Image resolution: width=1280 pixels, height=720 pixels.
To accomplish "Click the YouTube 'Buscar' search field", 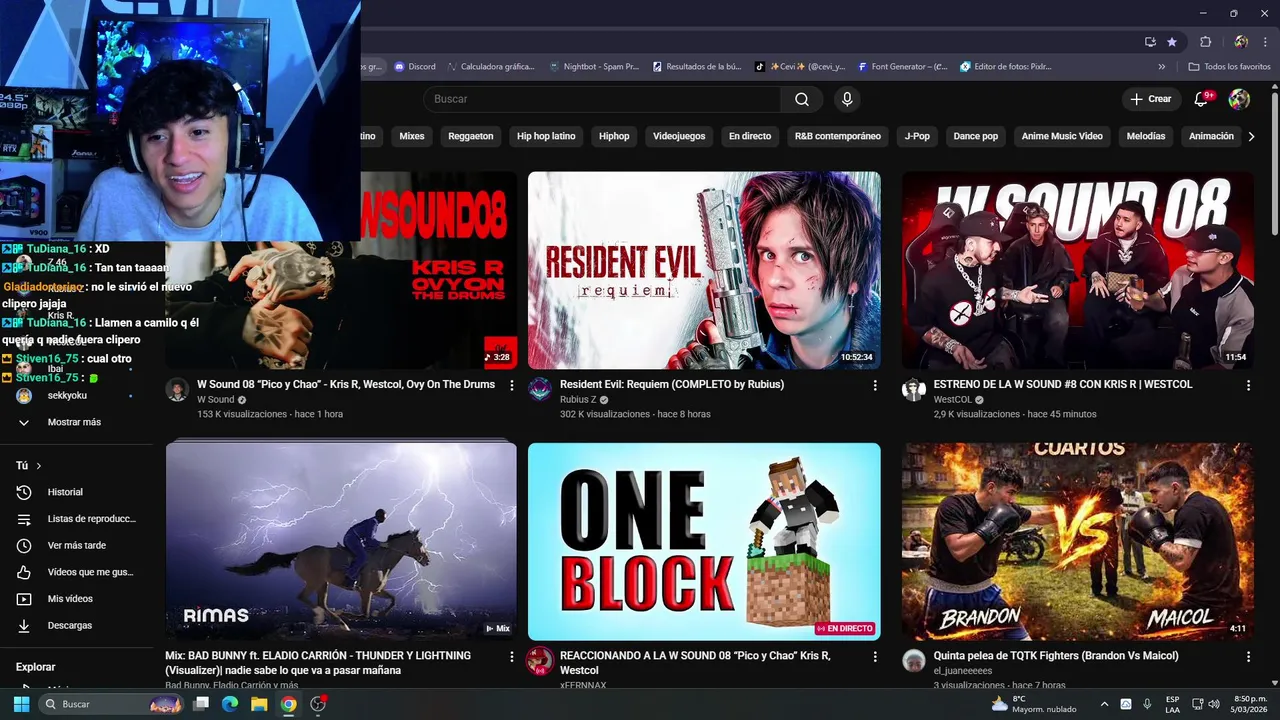I will click(602, 99).
